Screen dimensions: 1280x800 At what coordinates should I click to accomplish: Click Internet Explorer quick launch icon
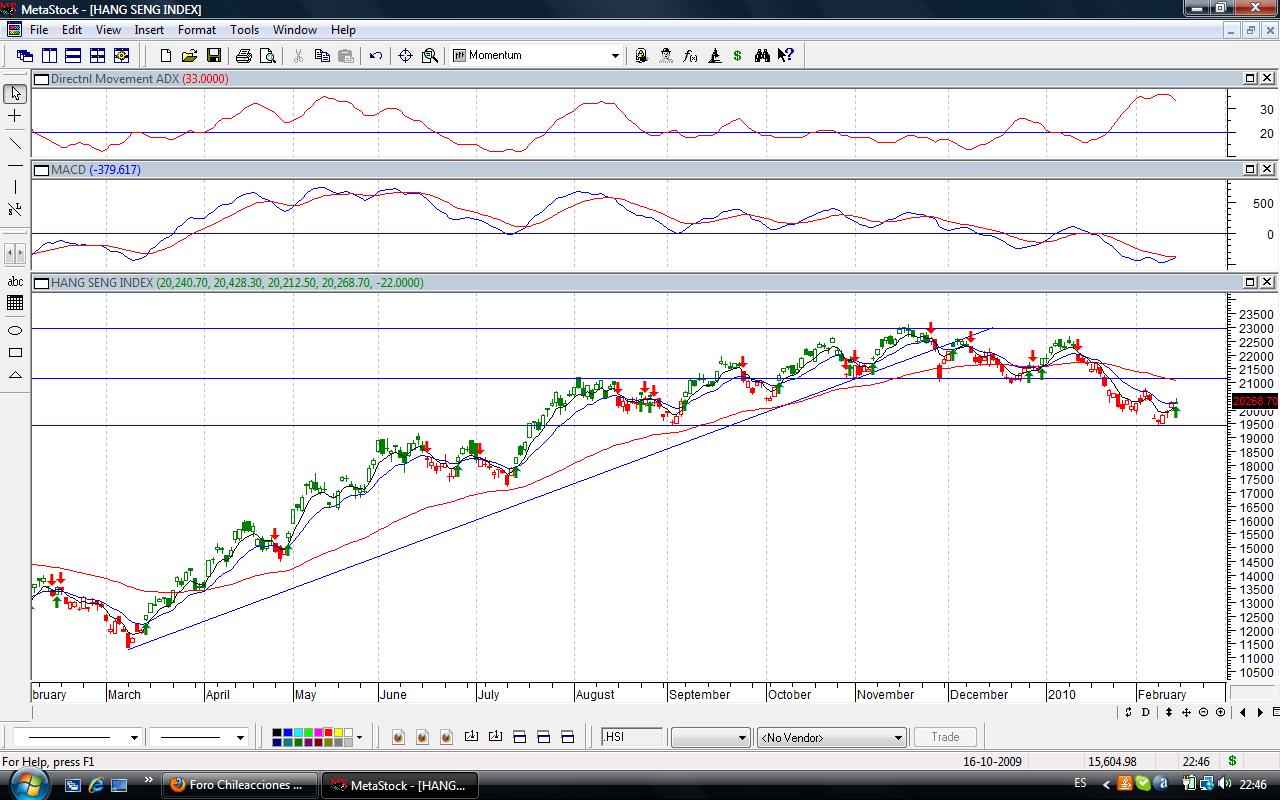click(96, 785)
